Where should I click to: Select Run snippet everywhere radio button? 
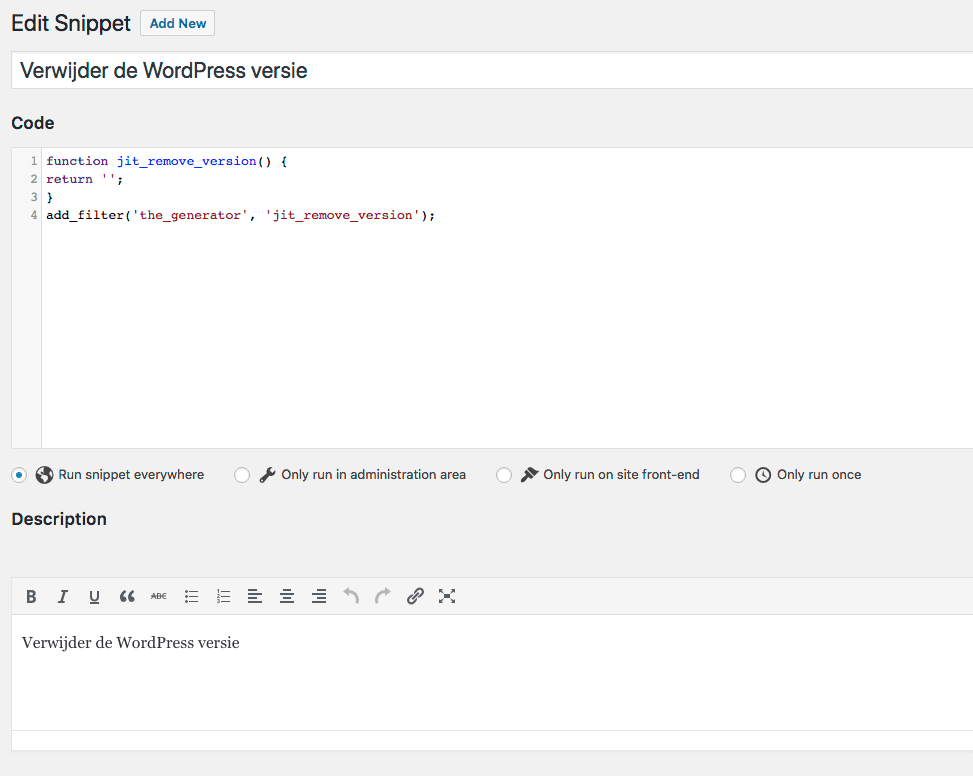(x=19, y=475)
